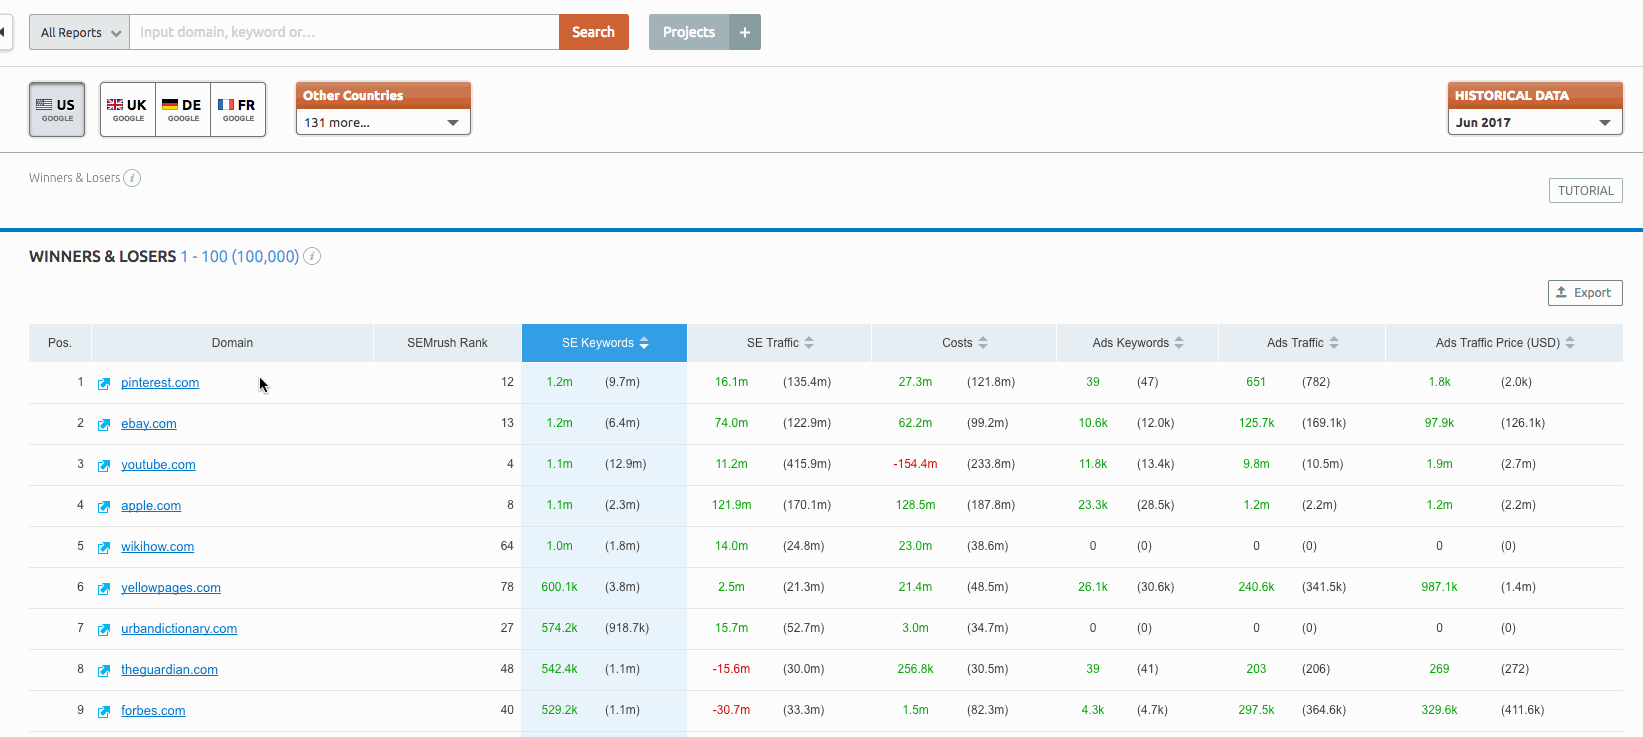1643x737 pixels.
Task: Open external link icon beside ebay.com
Action: tap(104, 425)
